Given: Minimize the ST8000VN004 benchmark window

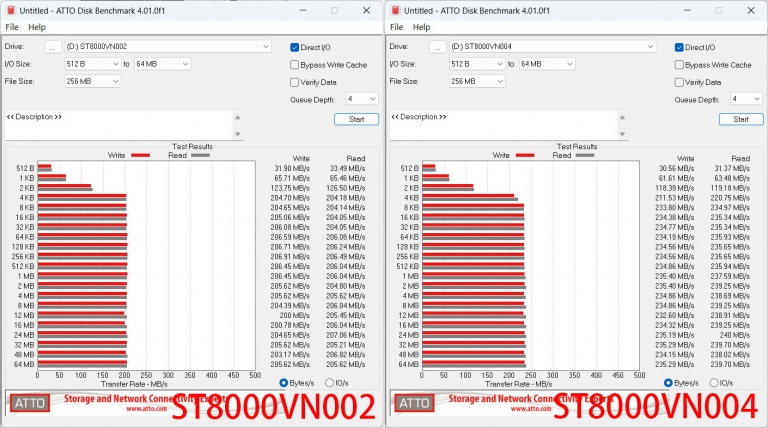Looking at the screenshot, I should point(687,10).
